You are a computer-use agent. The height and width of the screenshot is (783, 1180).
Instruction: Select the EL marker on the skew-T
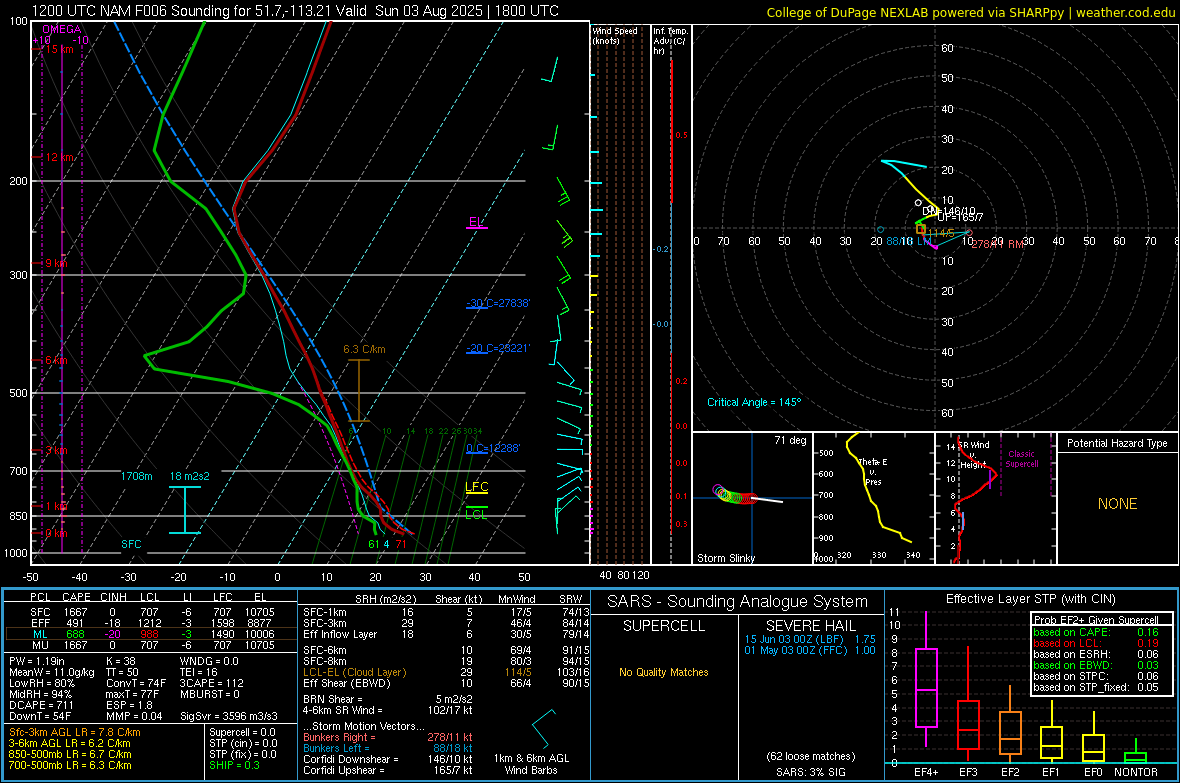coord(476,221)
